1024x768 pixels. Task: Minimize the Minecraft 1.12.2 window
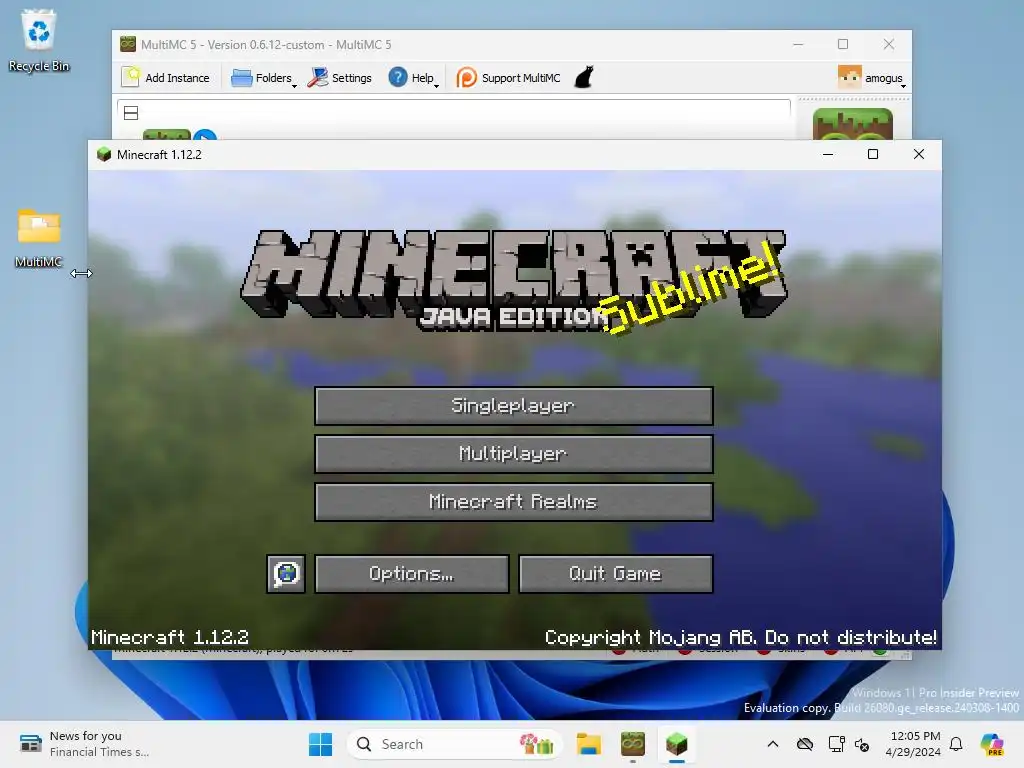coord(828,154)
